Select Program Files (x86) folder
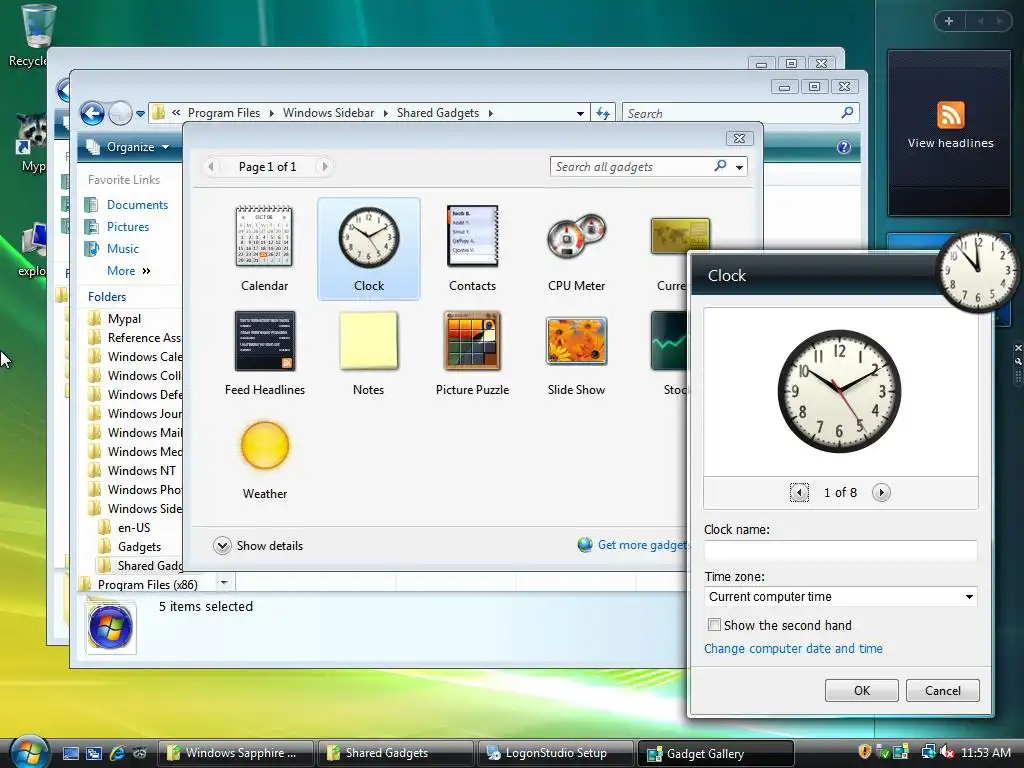This screenshot has height=768, width=1024. click(147, 584)
